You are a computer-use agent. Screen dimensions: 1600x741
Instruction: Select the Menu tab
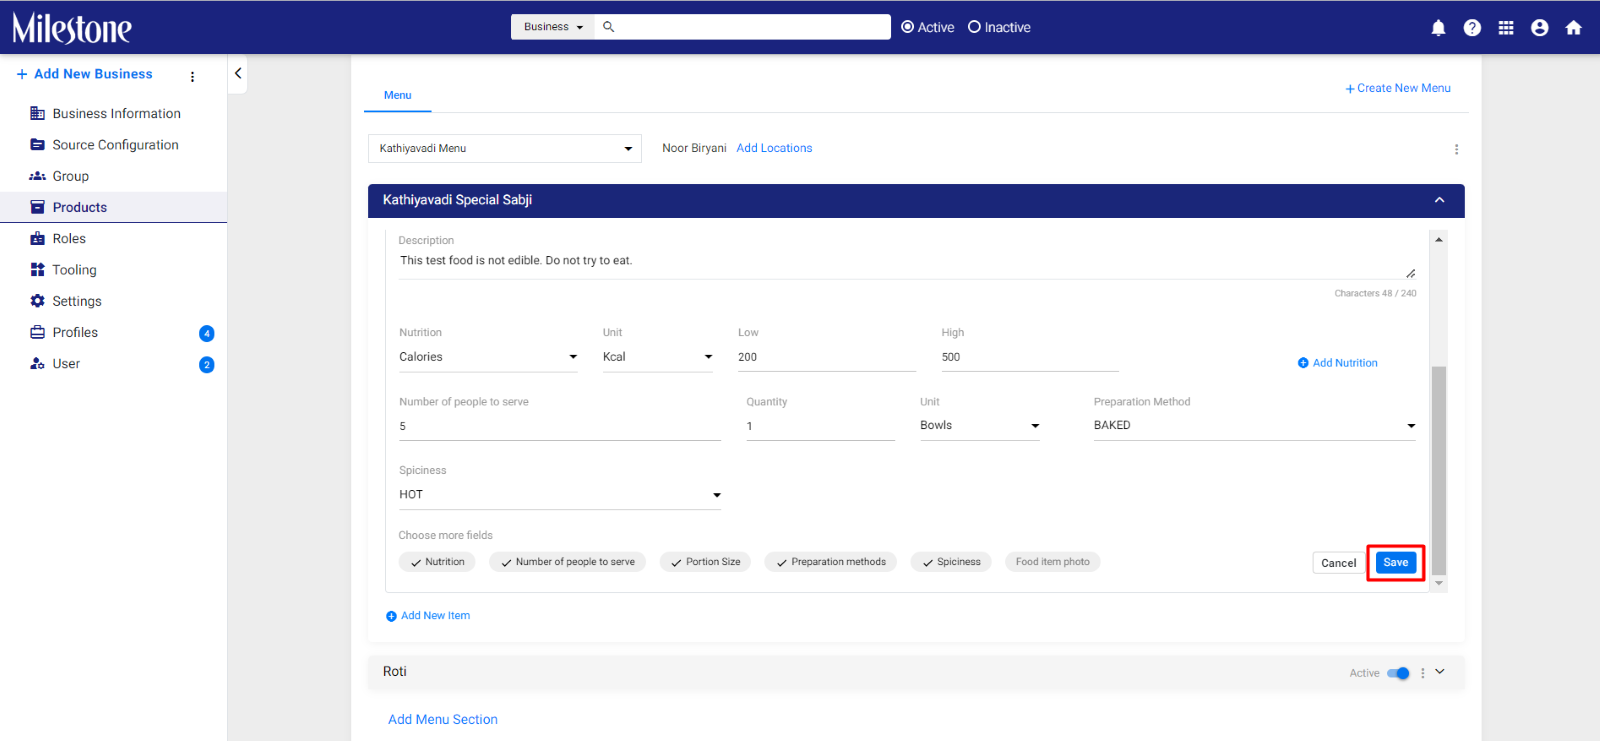(x=397, y=95)
